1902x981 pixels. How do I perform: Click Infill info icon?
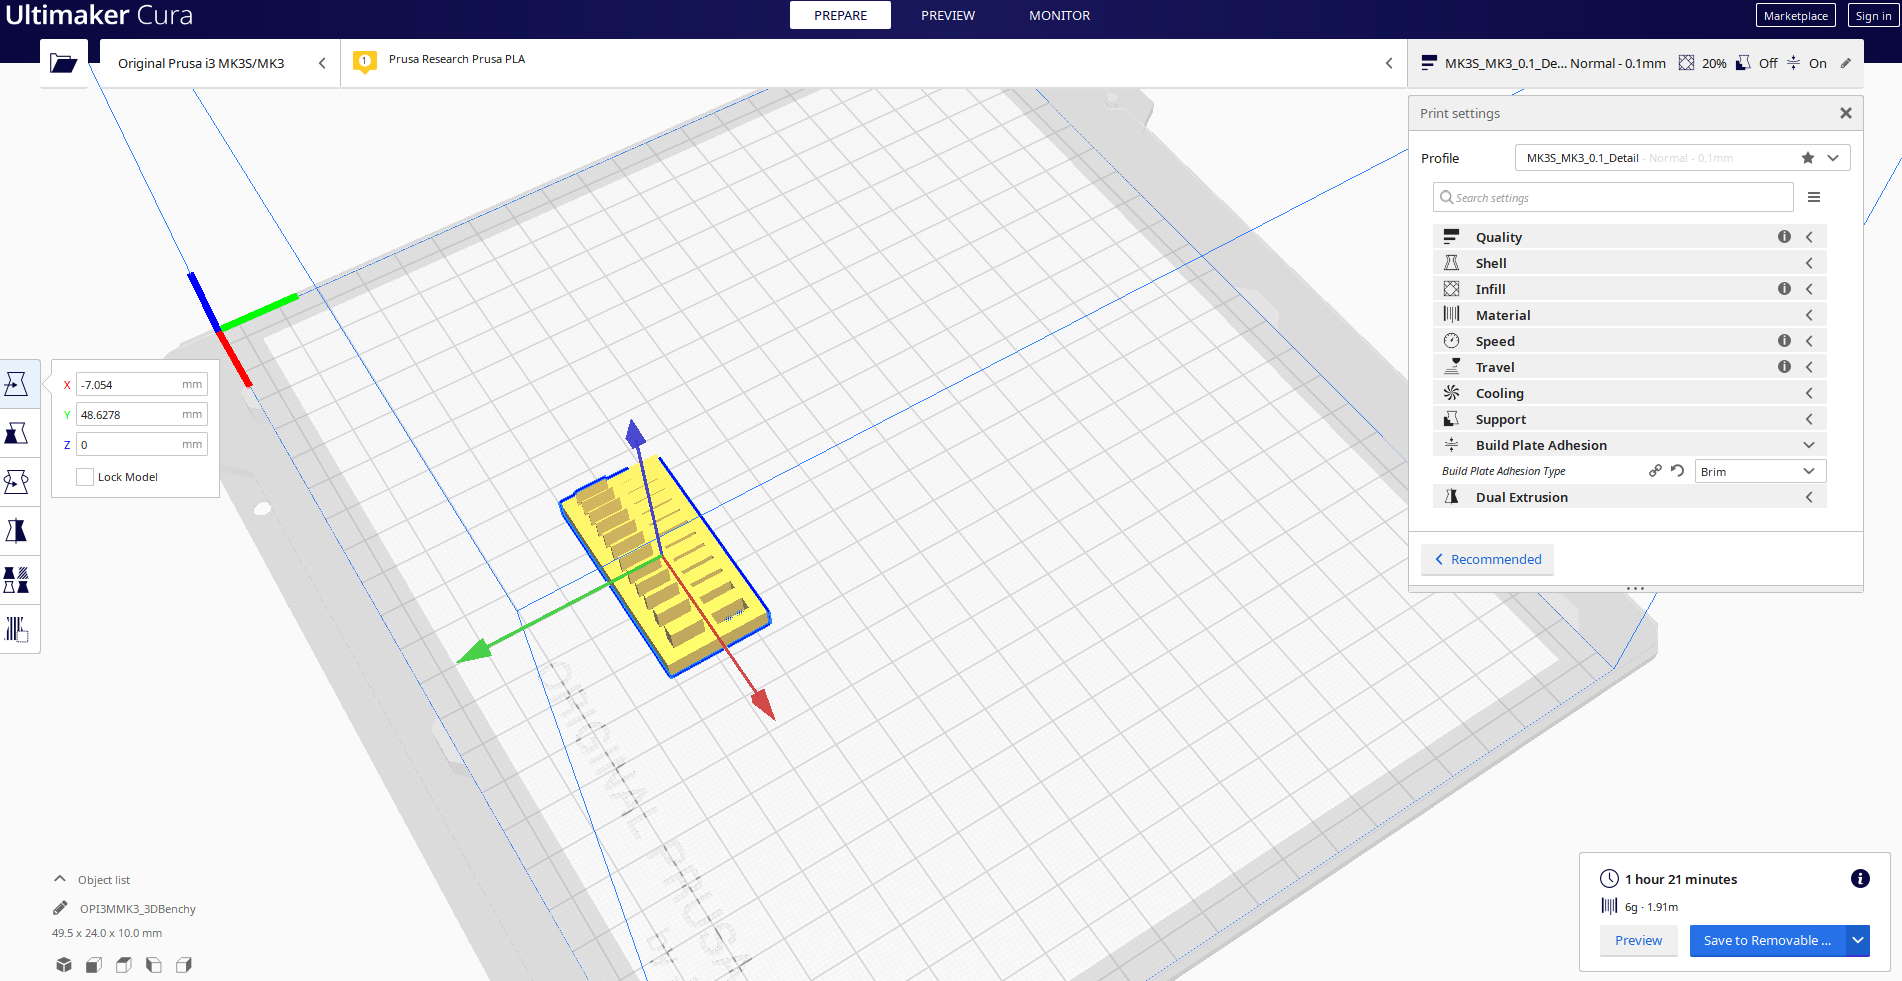click(x=1784, y=289)
